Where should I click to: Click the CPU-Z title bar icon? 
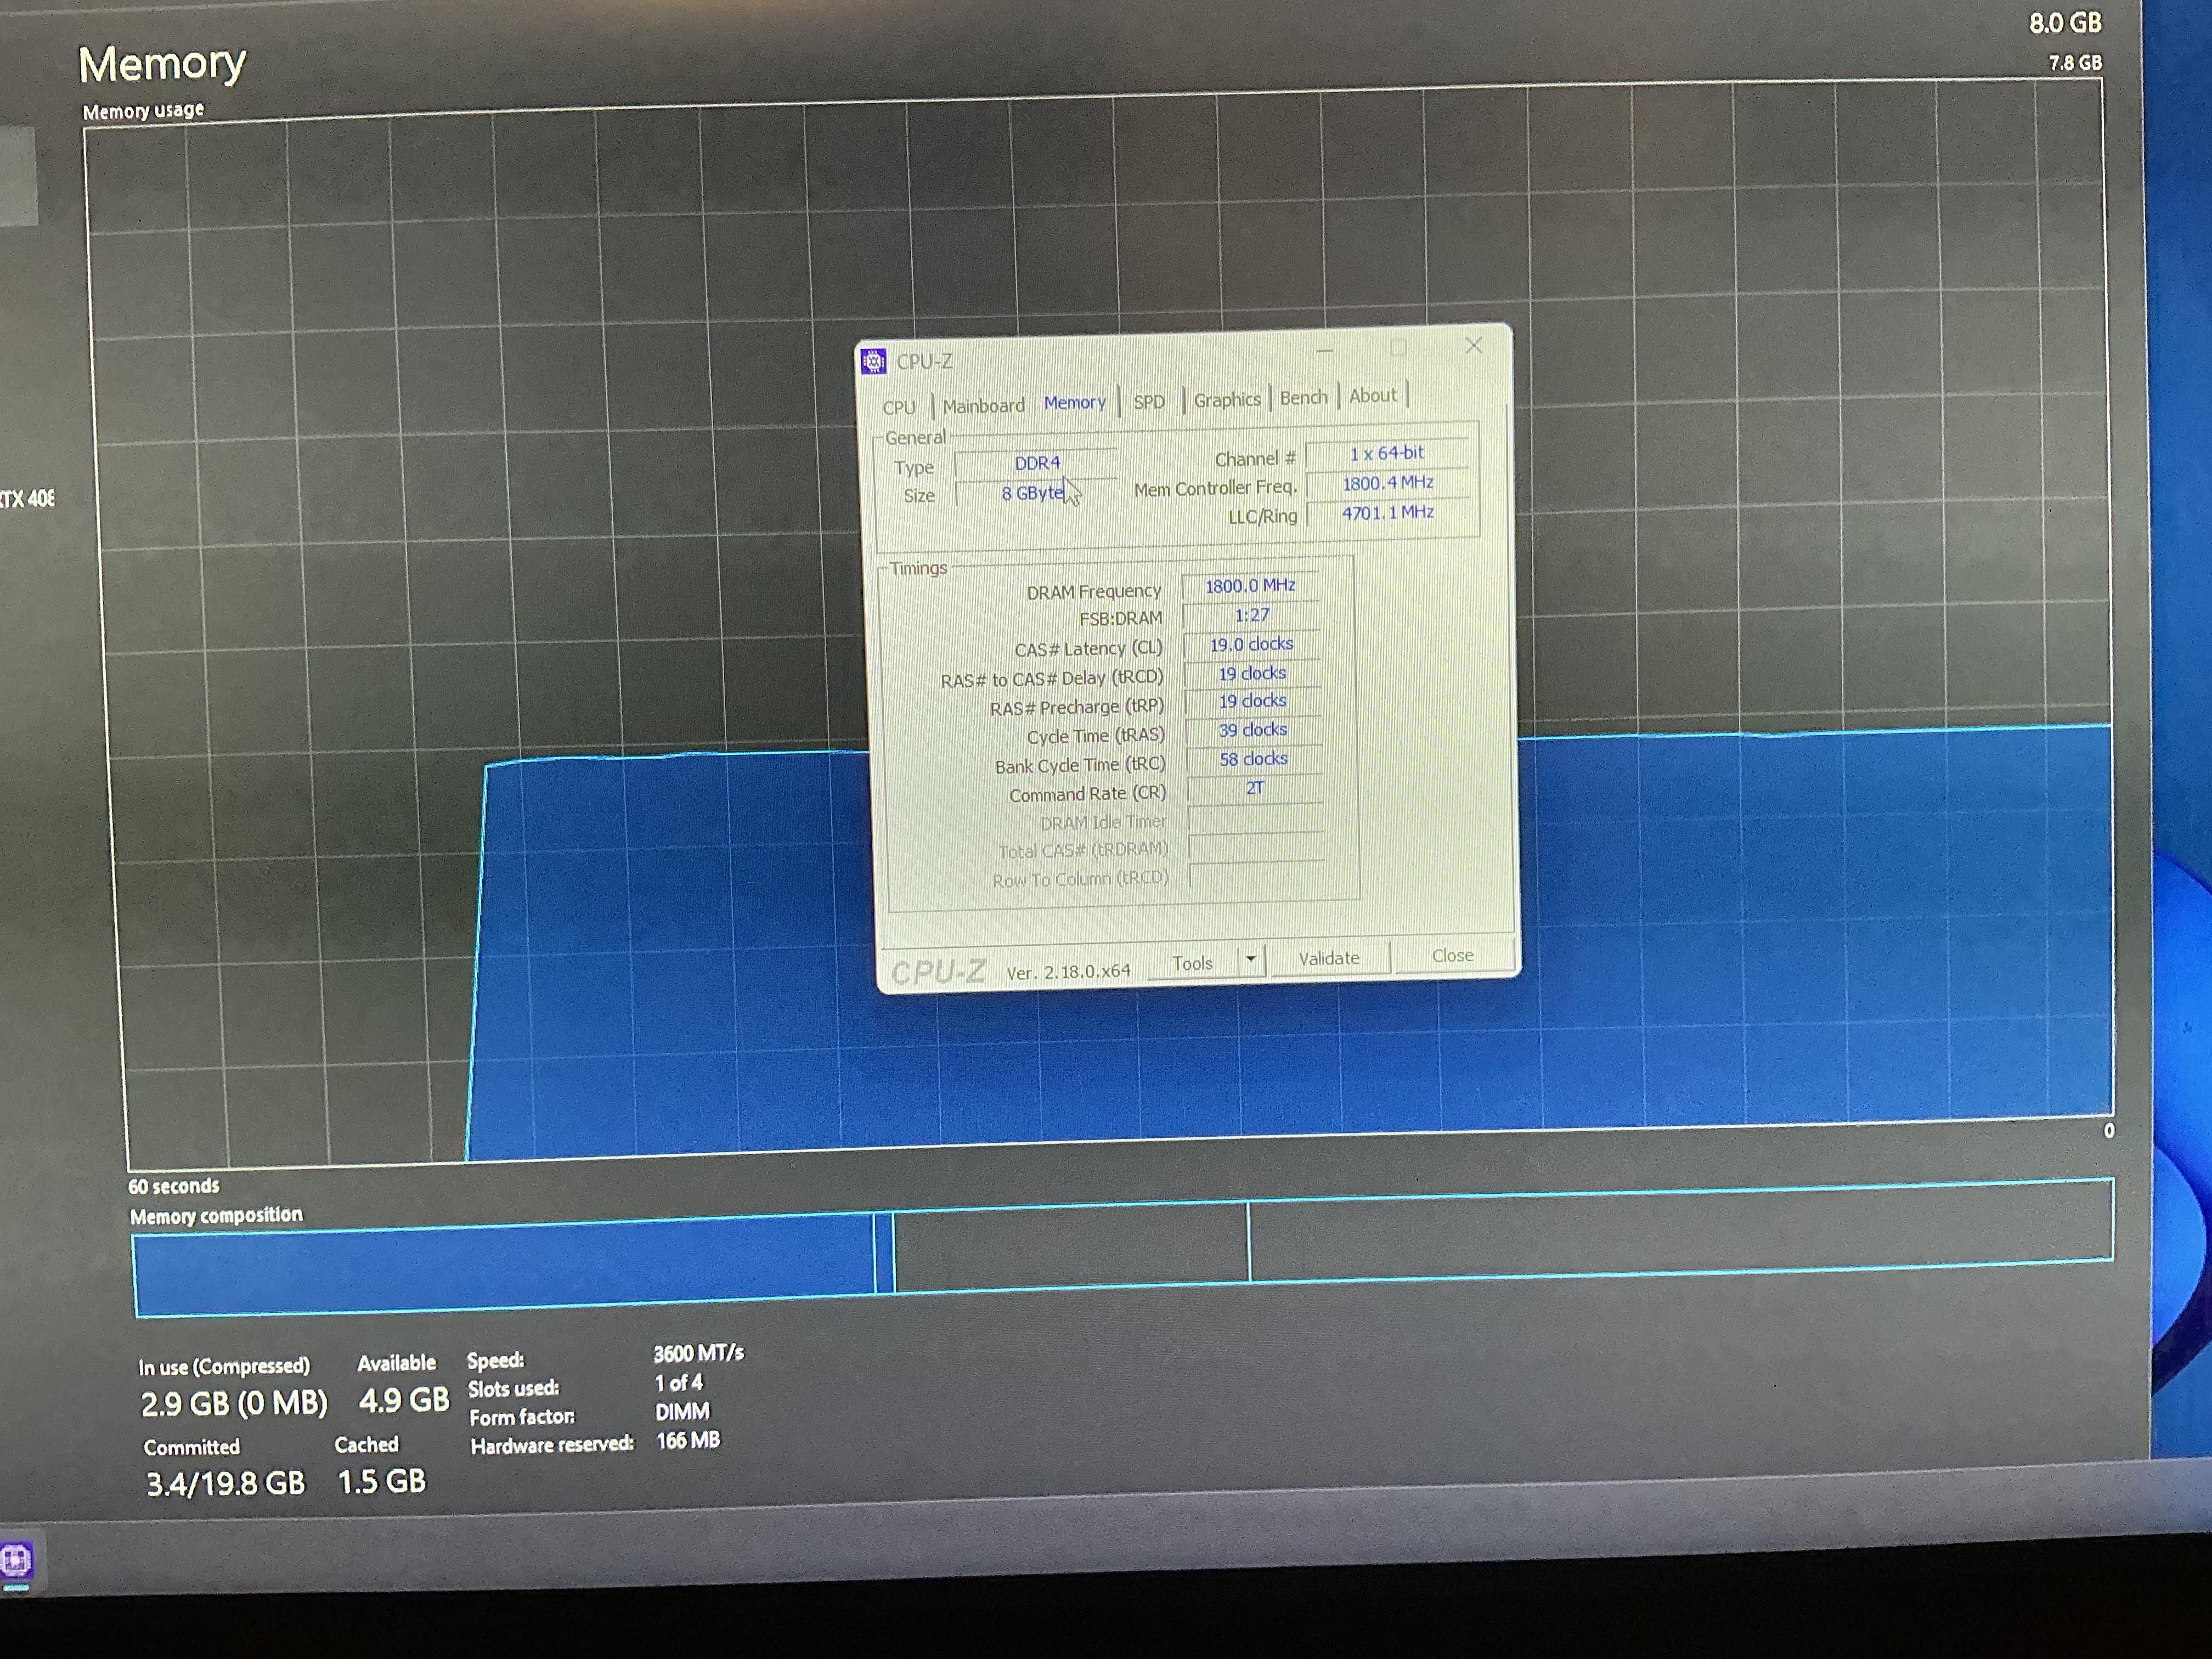(873, 361)
